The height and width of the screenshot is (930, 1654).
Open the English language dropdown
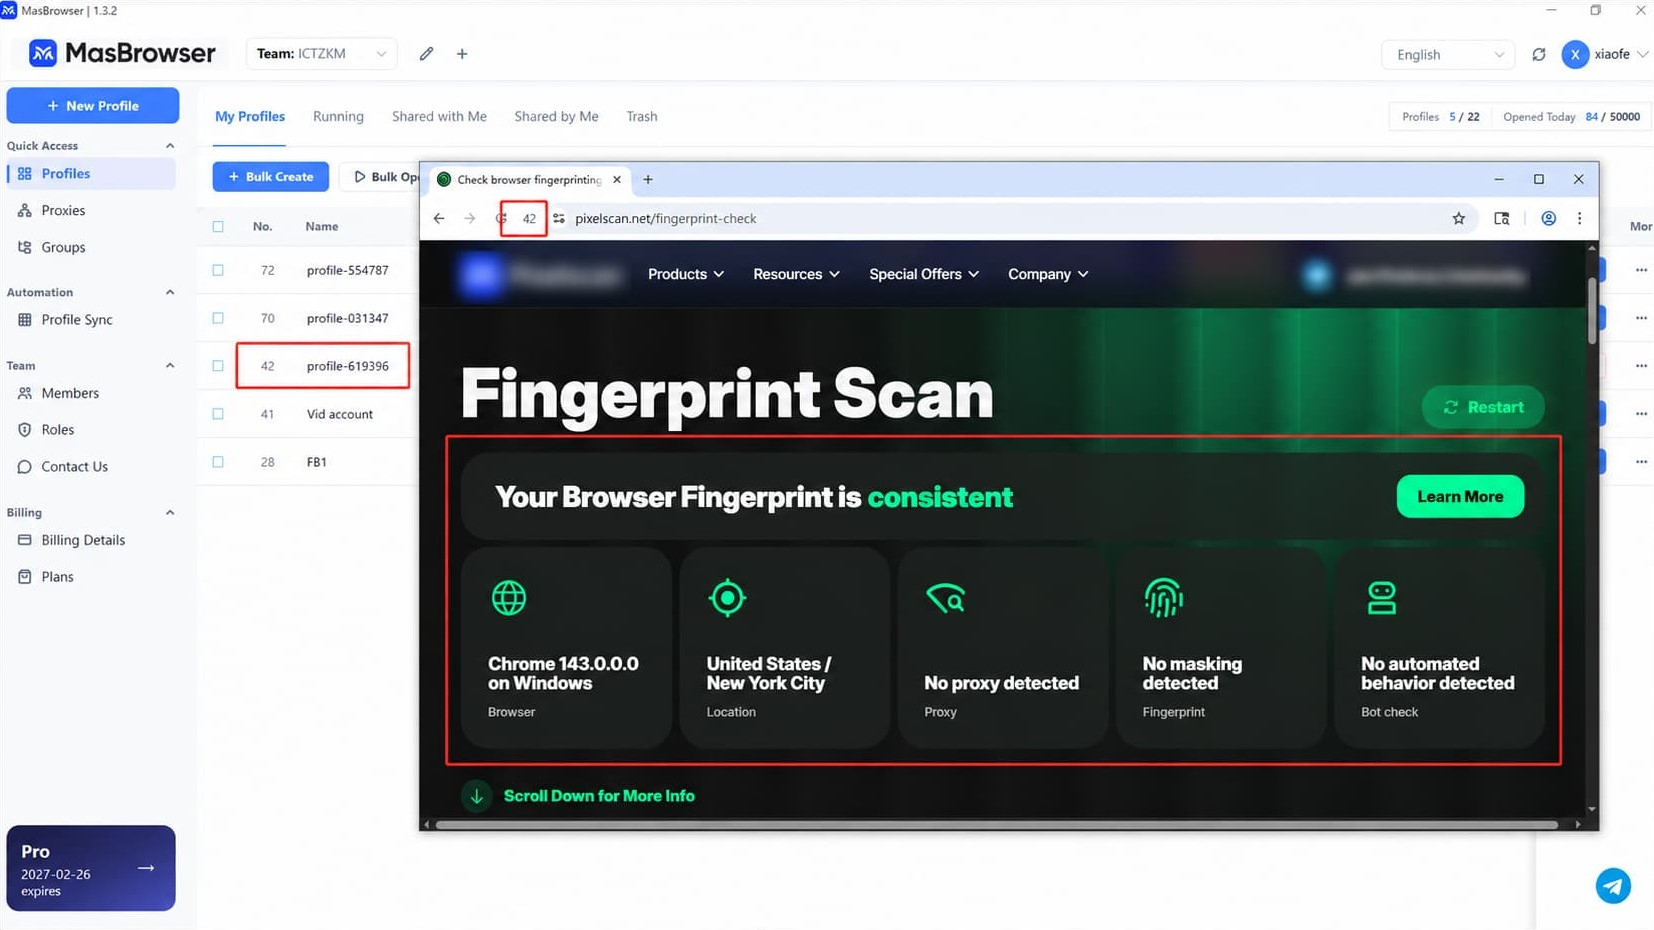pos(1446,55)
